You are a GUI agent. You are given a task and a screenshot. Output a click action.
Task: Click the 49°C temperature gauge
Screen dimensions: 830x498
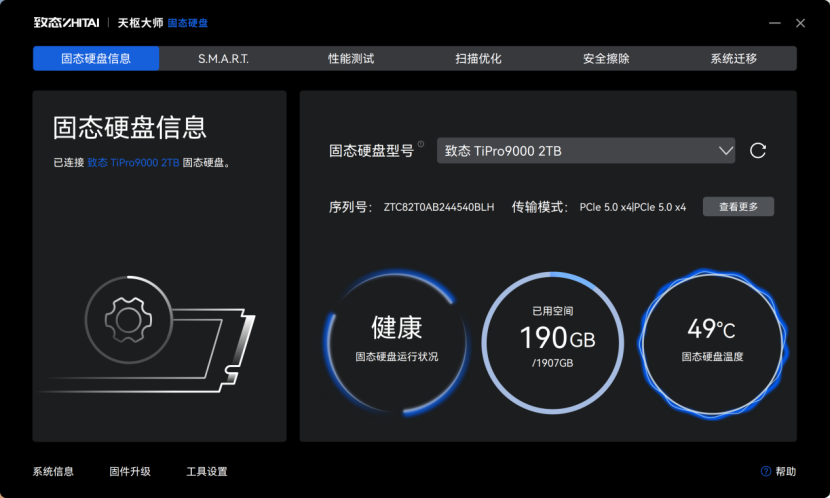point(712,339)
